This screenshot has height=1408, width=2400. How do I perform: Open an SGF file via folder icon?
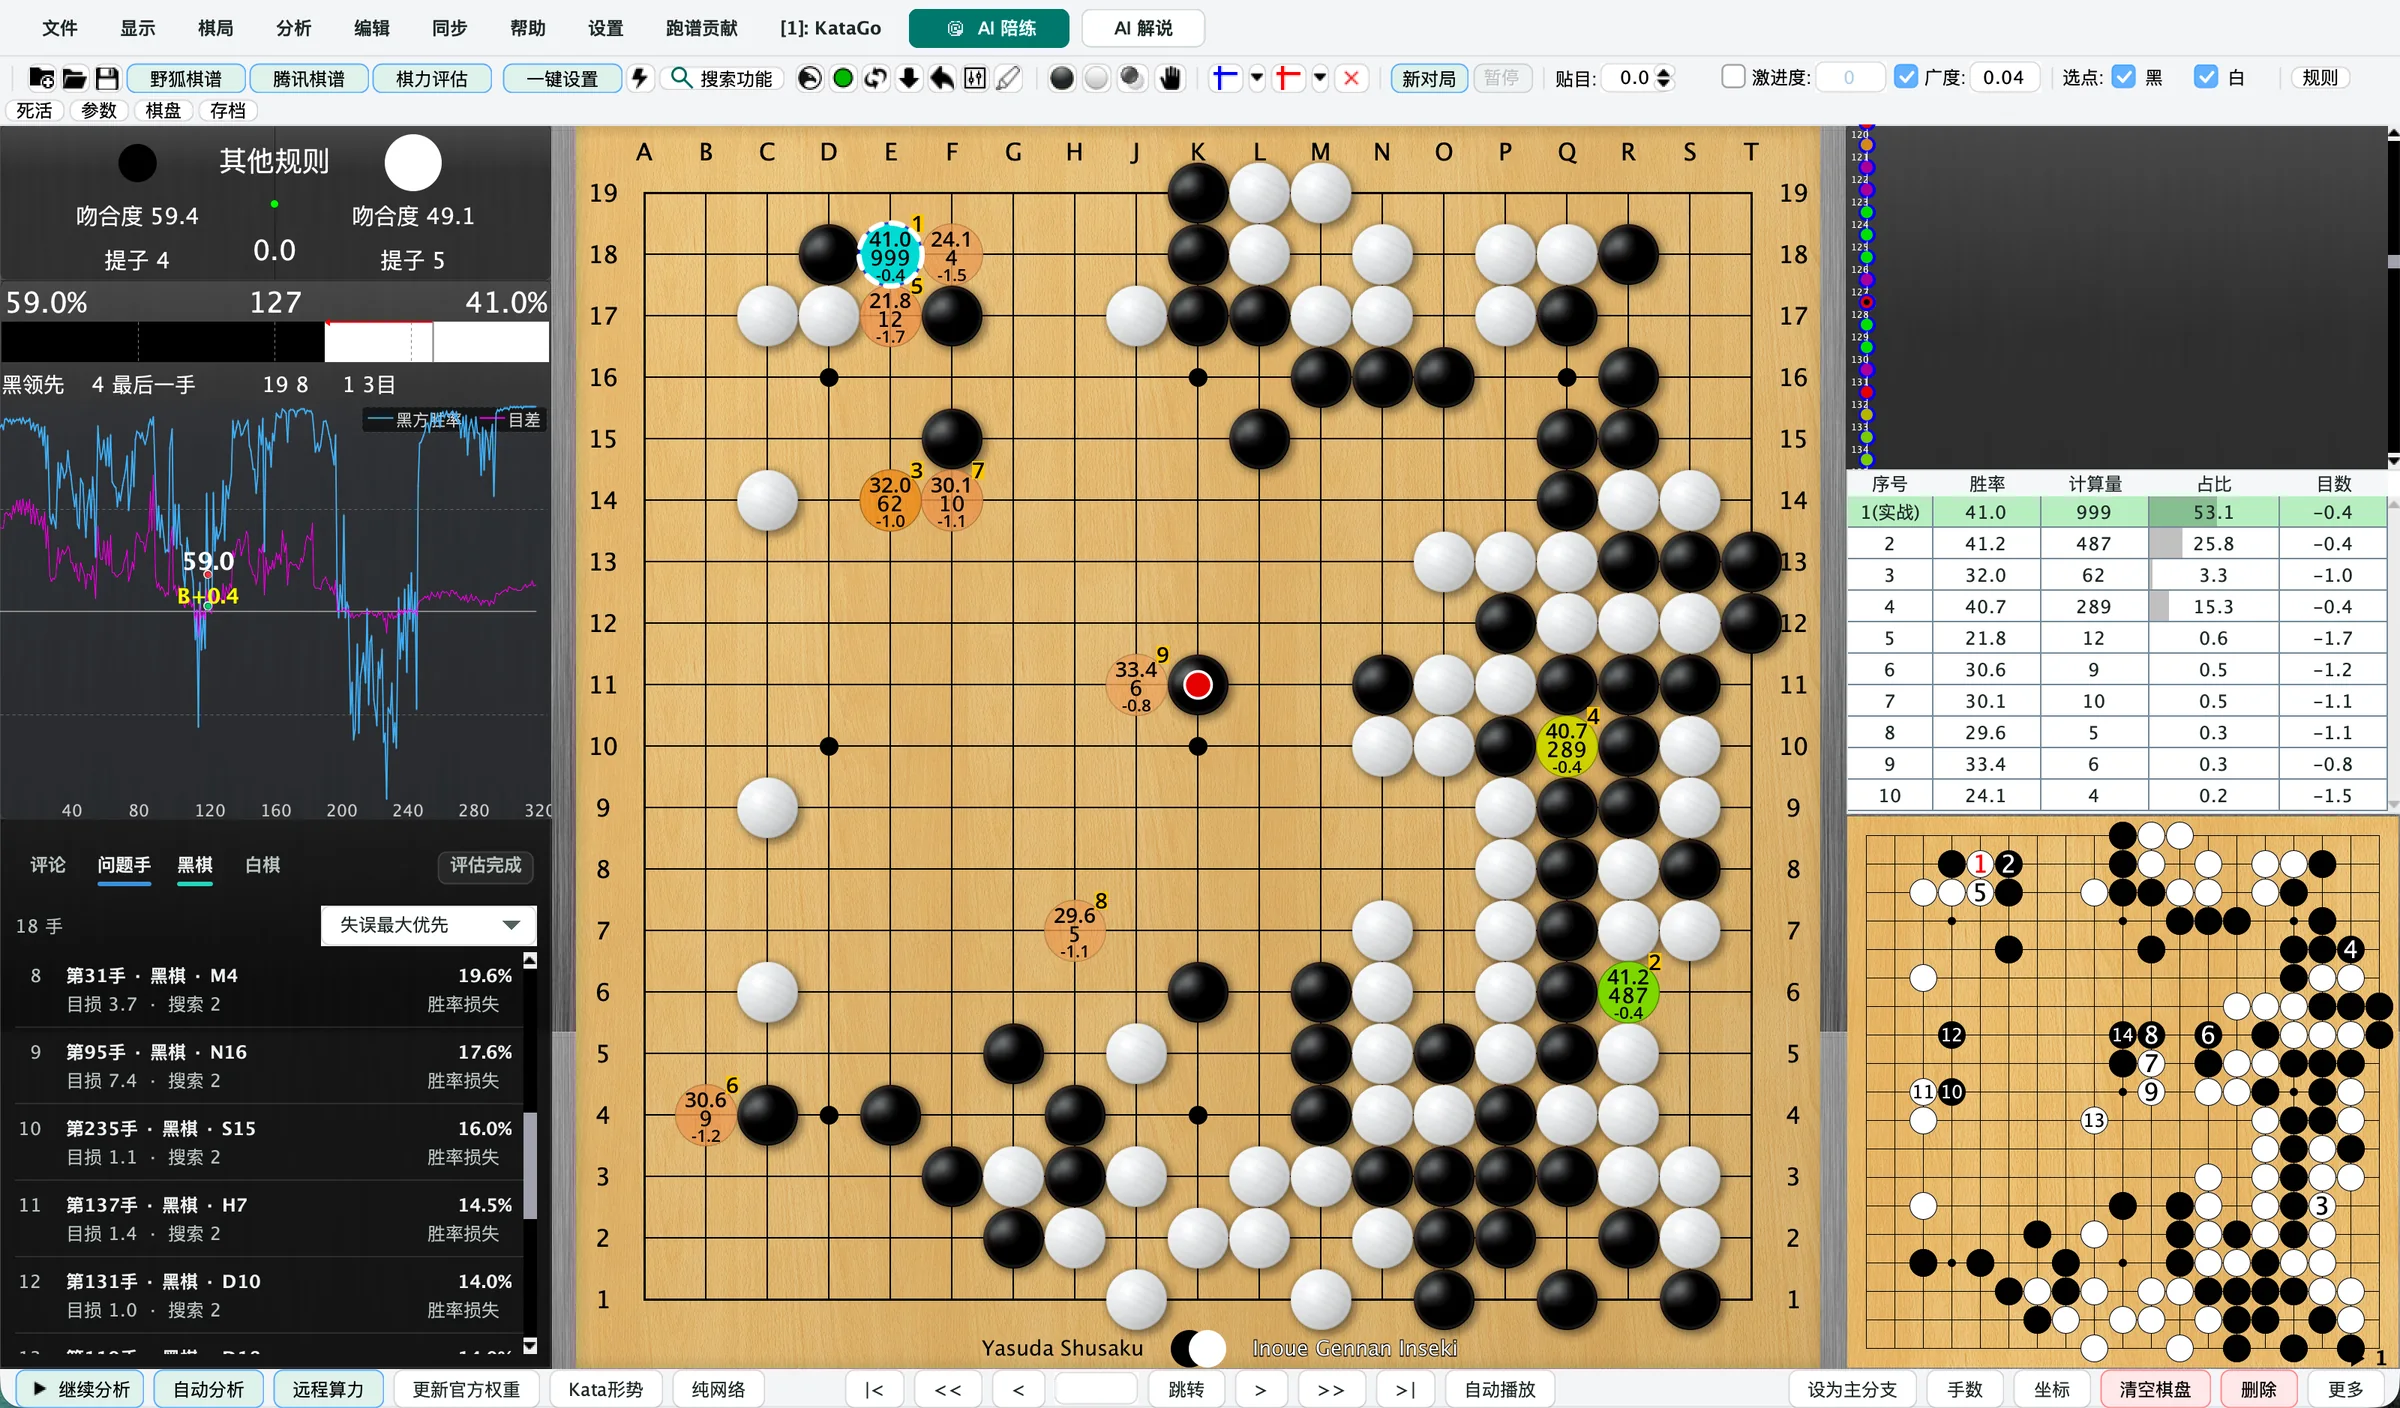pos(75,78)
